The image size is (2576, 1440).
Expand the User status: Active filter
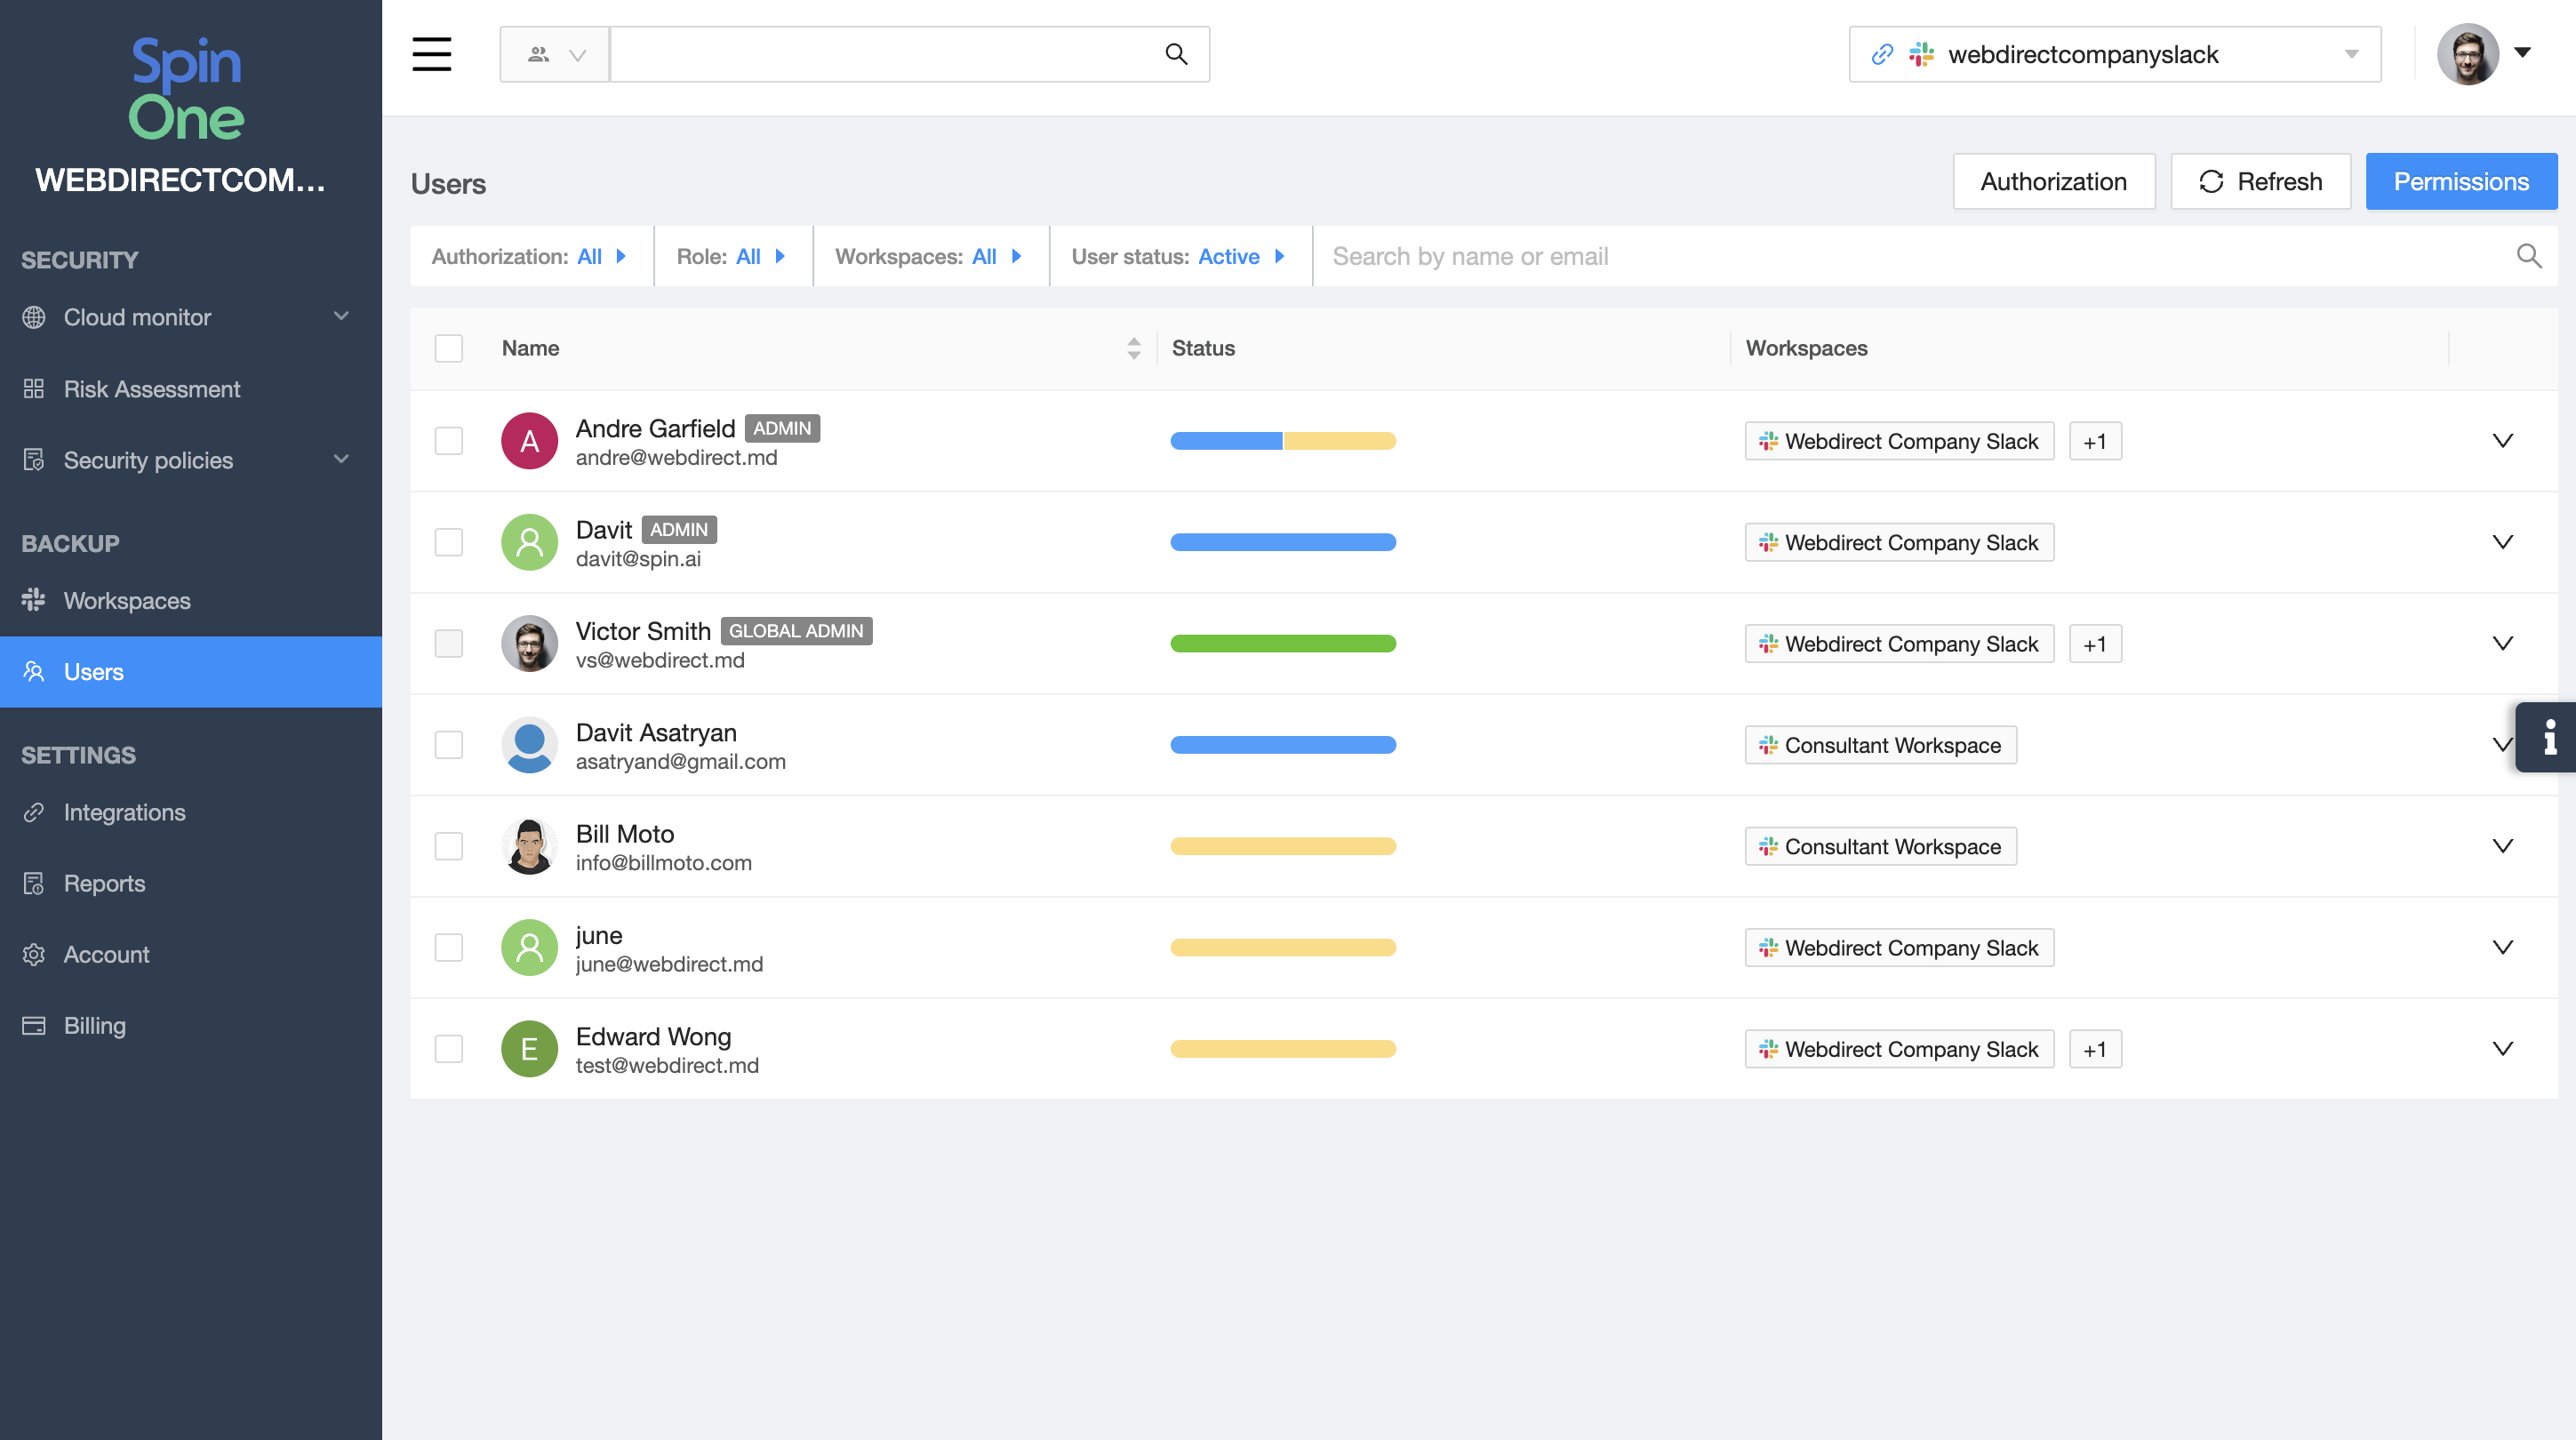click(1179, 256)
